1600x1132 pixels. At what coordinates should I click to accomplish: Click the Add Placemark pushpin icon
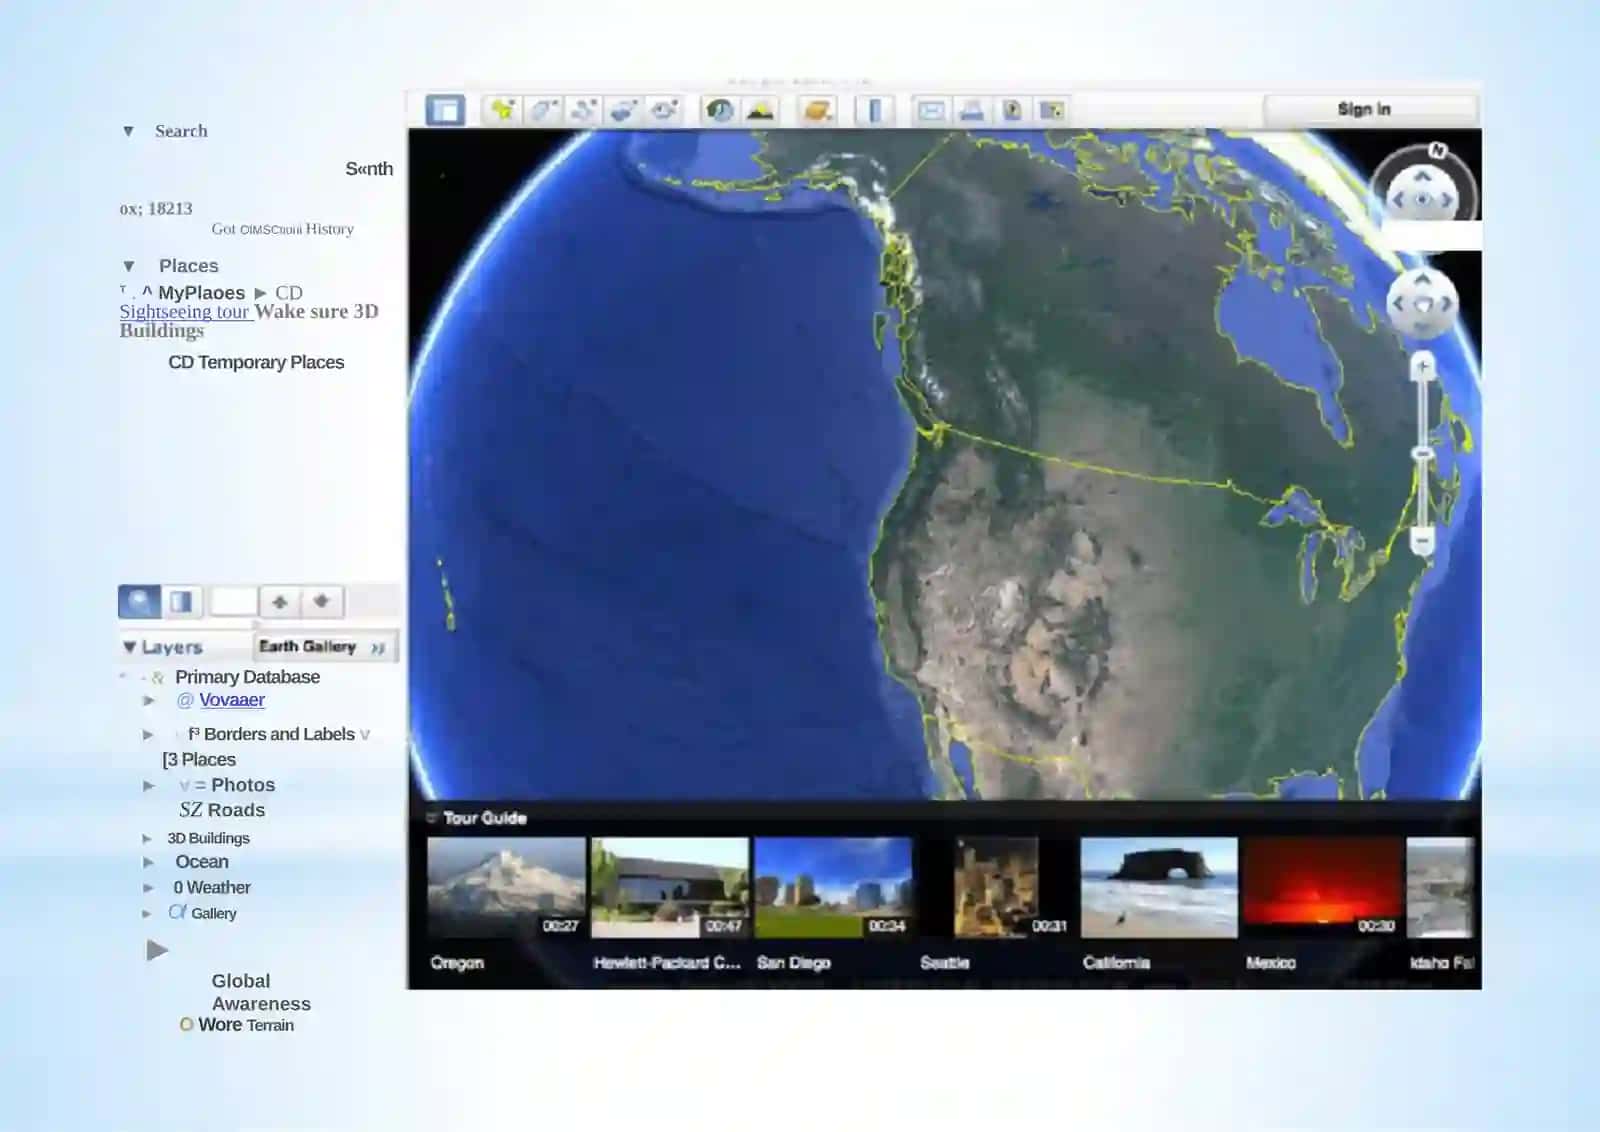point(502,109)
